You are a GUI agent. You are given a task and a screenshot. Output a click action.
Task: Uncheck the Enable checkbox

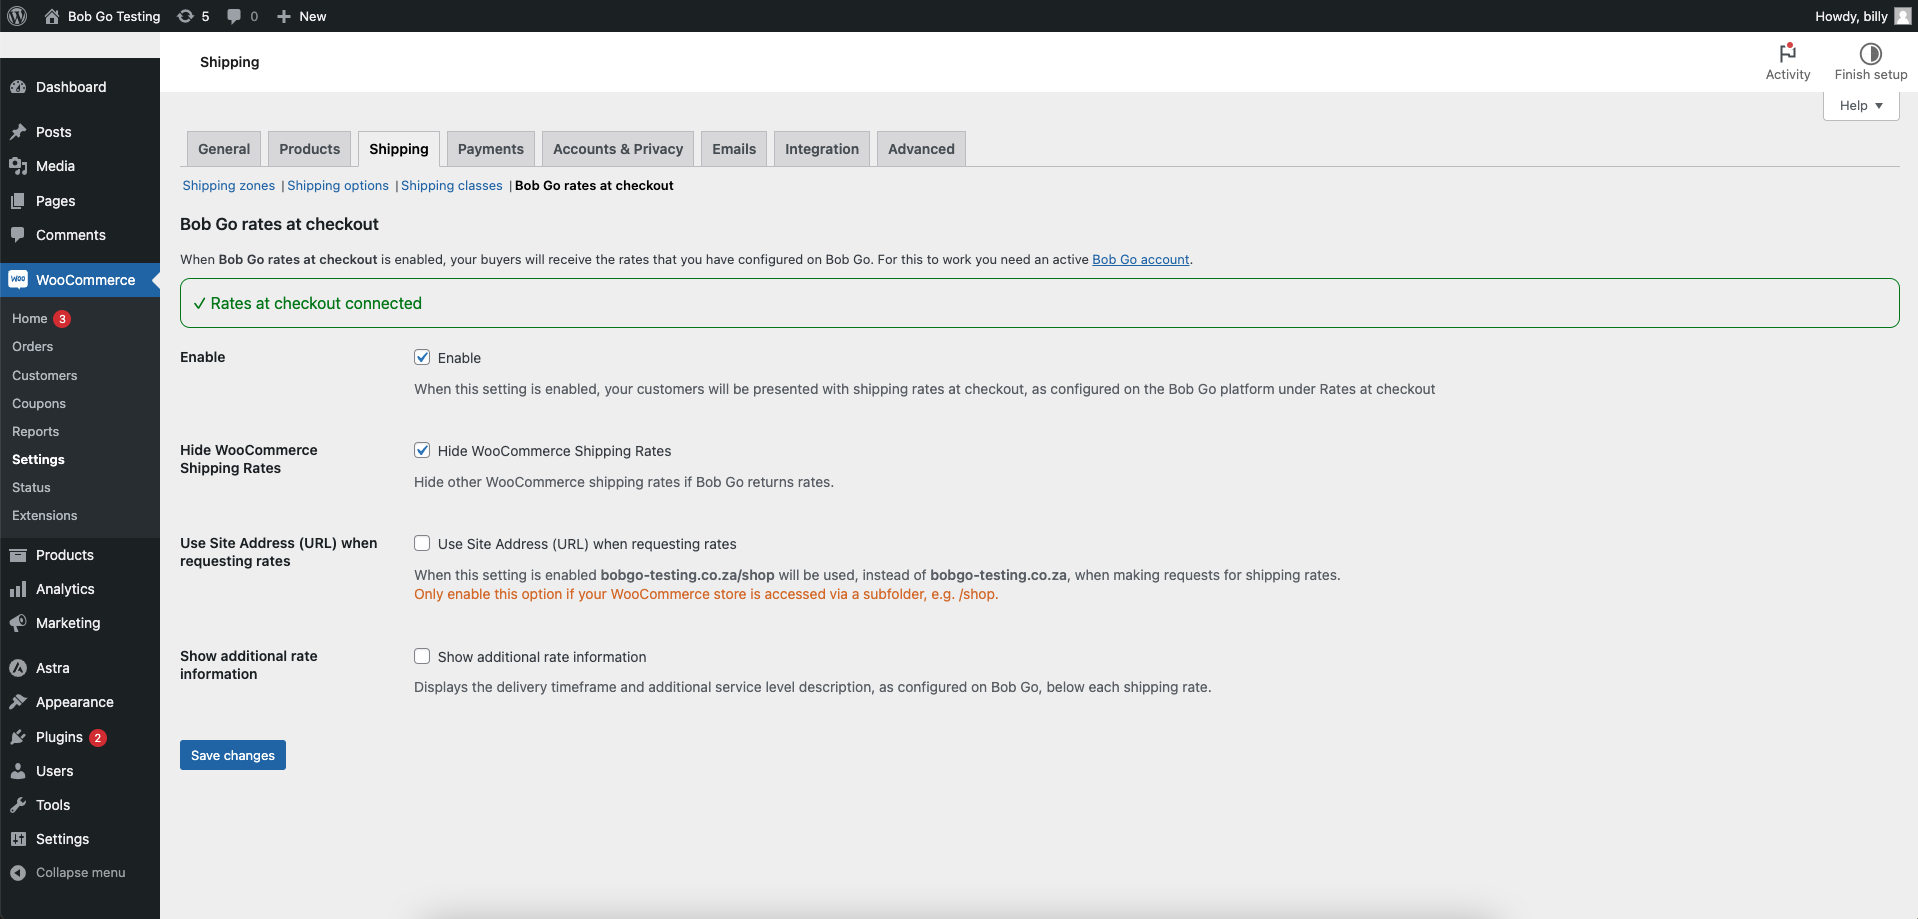click(422, 357)
